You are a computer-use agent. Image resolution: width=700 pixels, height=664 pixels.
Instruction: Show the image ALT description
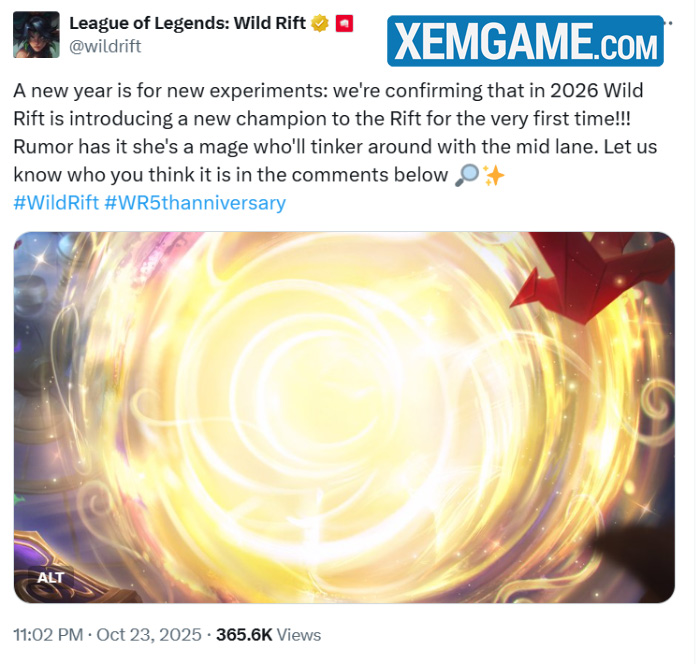click(50, 578)
